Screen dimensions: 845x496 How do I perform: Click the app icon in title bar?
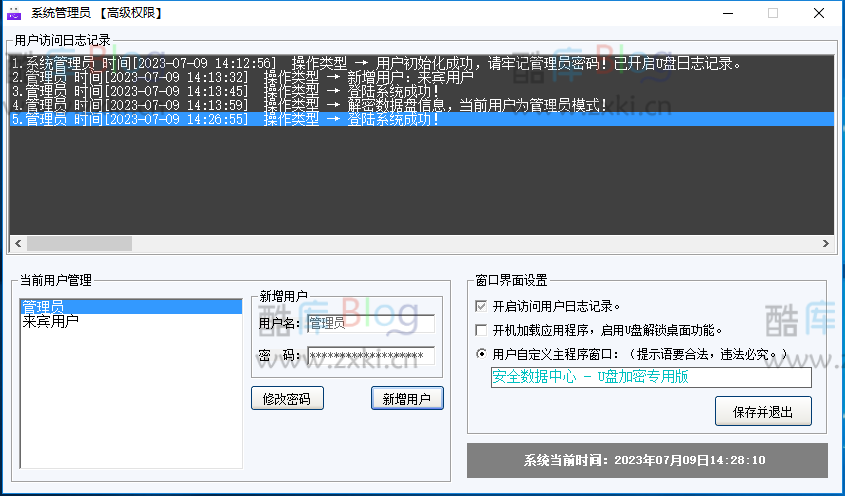[14, 13]
